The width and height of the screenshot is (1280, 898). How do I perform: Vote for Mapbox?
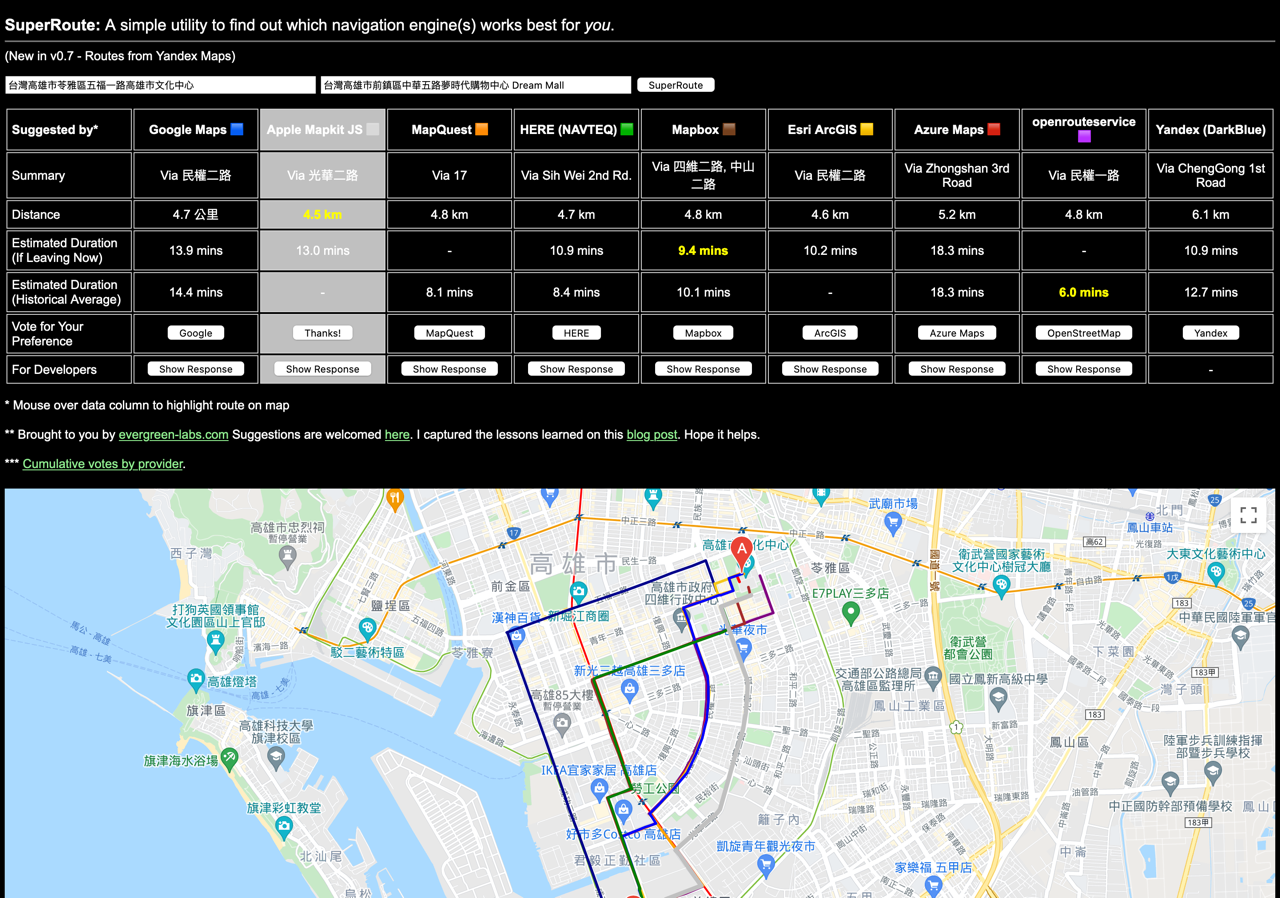tap(703, 333)
